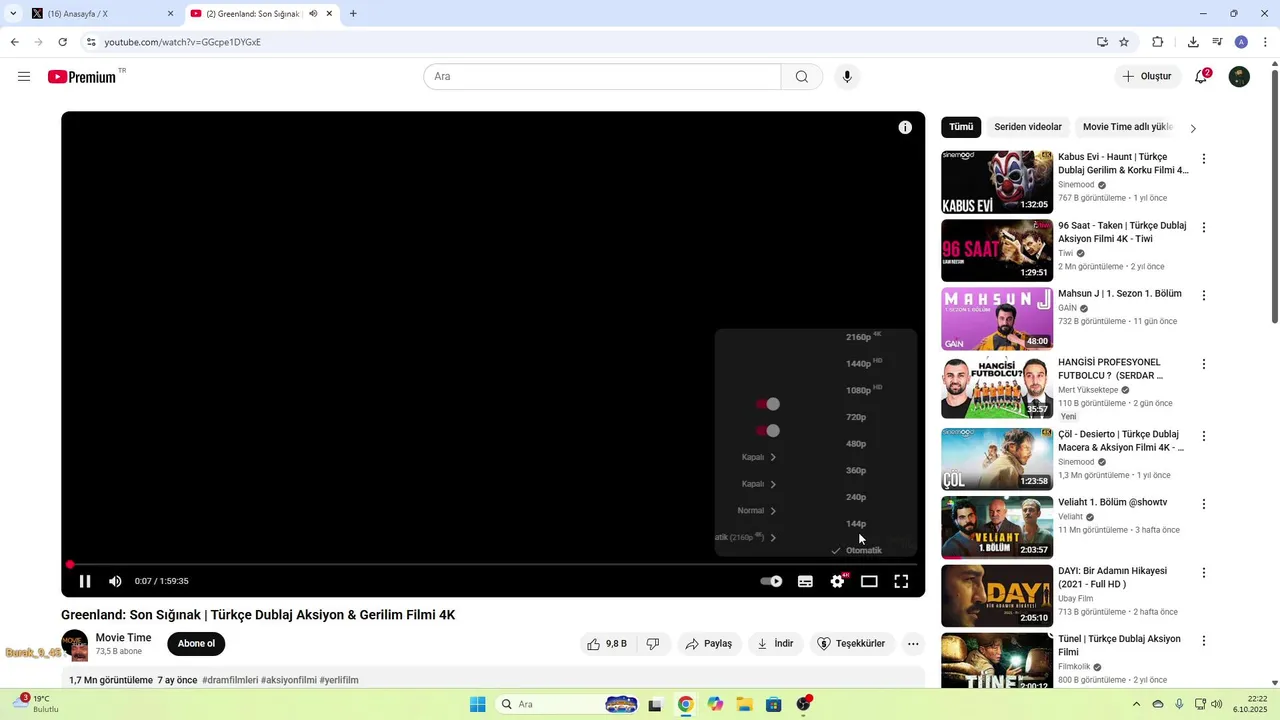Pause the video playback
The image size is (1280, 720).
[x=85, y=581]
